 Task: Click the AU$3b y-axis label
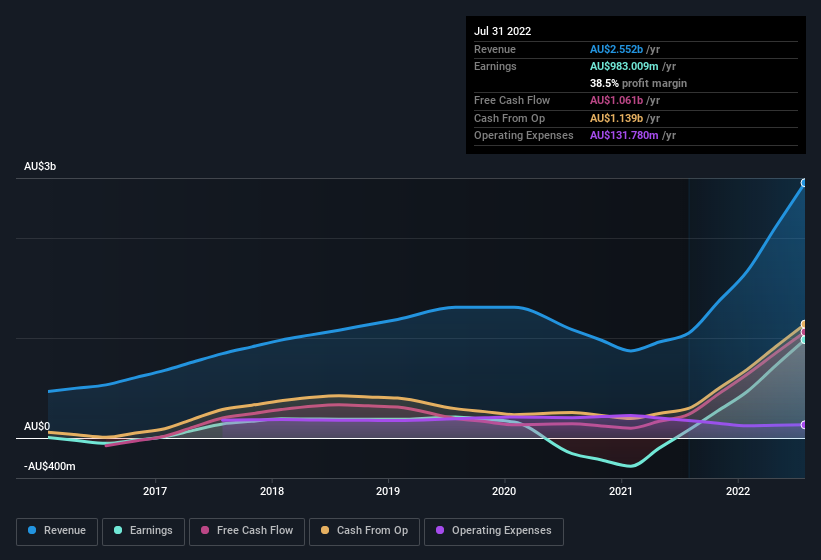tap(40, 166)
